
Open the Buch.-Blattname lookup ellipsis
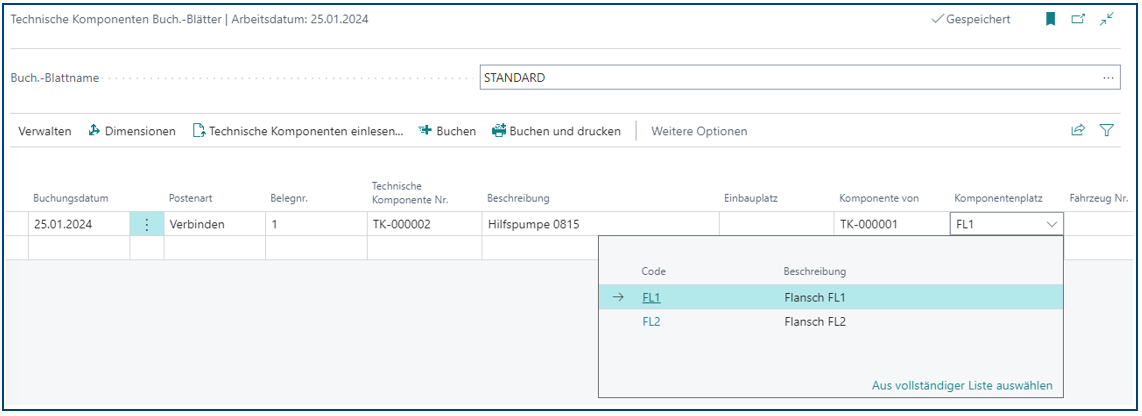(1108, 78)
